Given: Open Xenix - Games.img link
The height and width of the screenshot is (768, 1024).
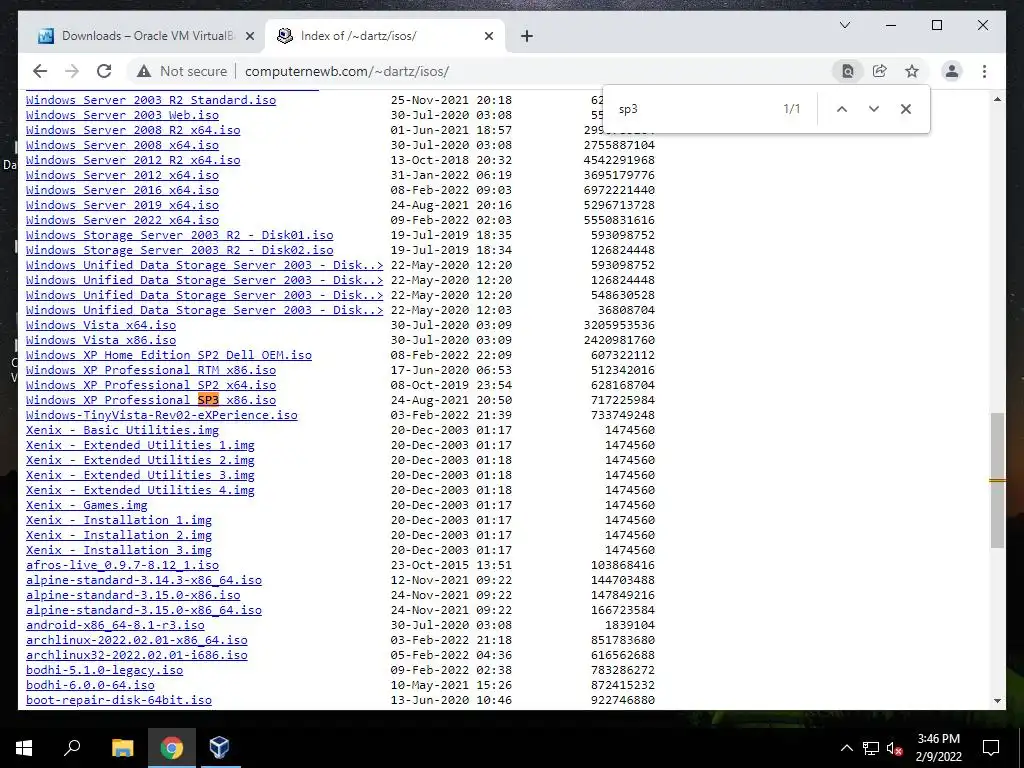Looking at the screenshot, I should (x=86, y=505).
